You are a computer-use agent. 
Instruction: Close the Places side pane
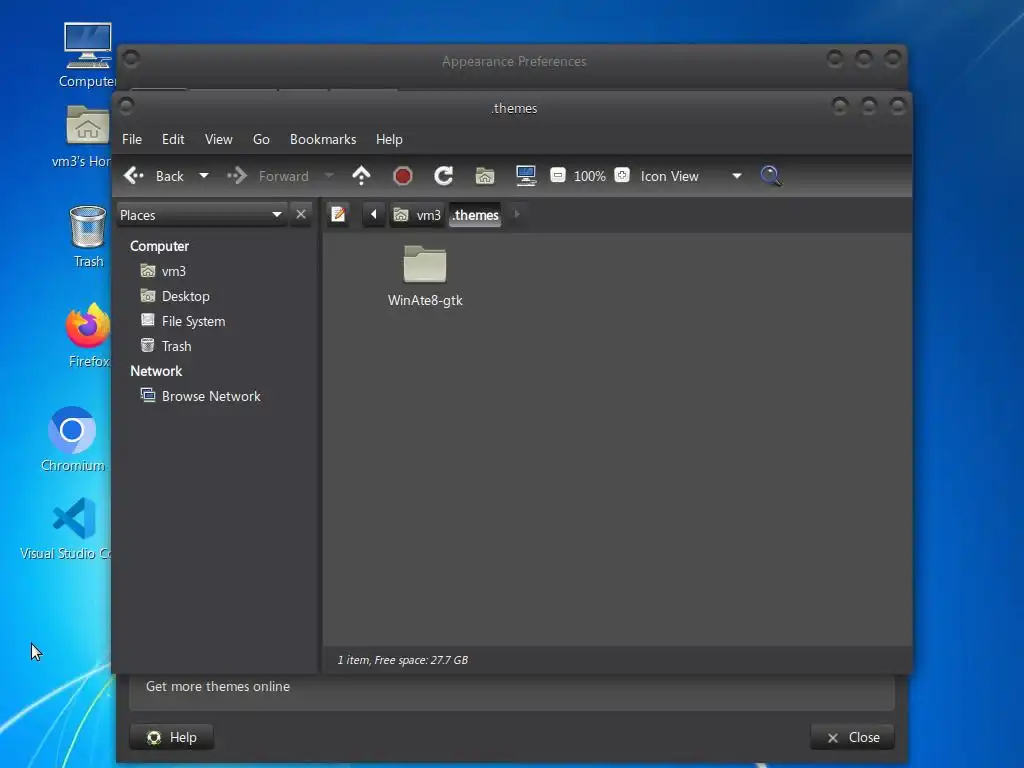click(301, 214)
